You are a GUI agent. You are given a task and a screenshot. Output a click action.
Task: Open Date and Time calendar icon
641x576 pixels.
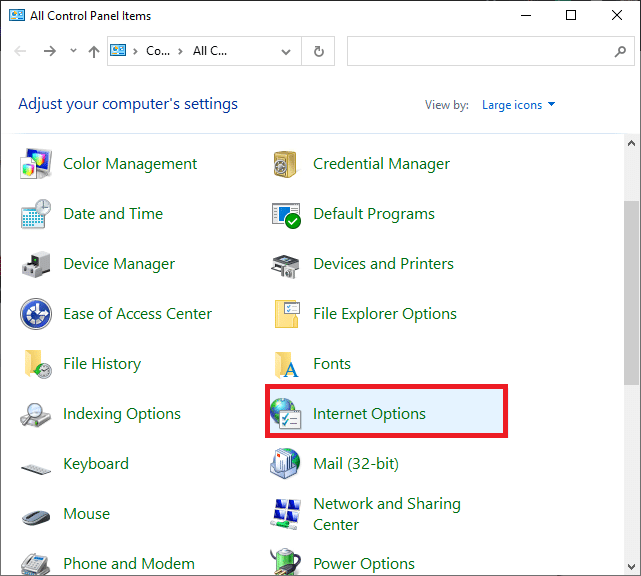tap(37, 214)
